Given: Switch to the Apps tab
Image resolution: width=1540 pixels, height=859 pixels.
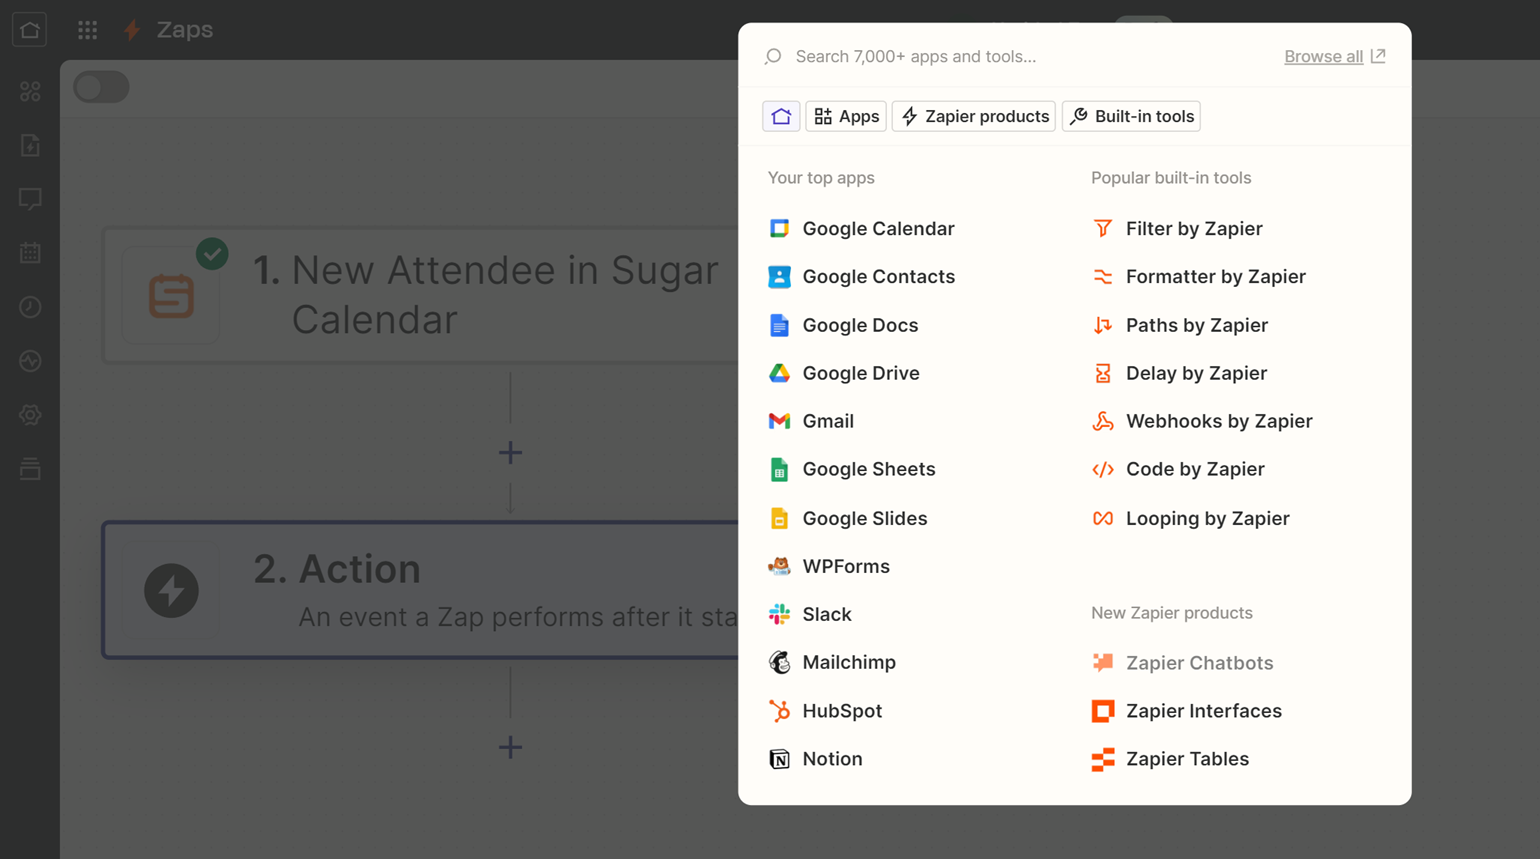Looking at the screenshot, I should [846, 116].
